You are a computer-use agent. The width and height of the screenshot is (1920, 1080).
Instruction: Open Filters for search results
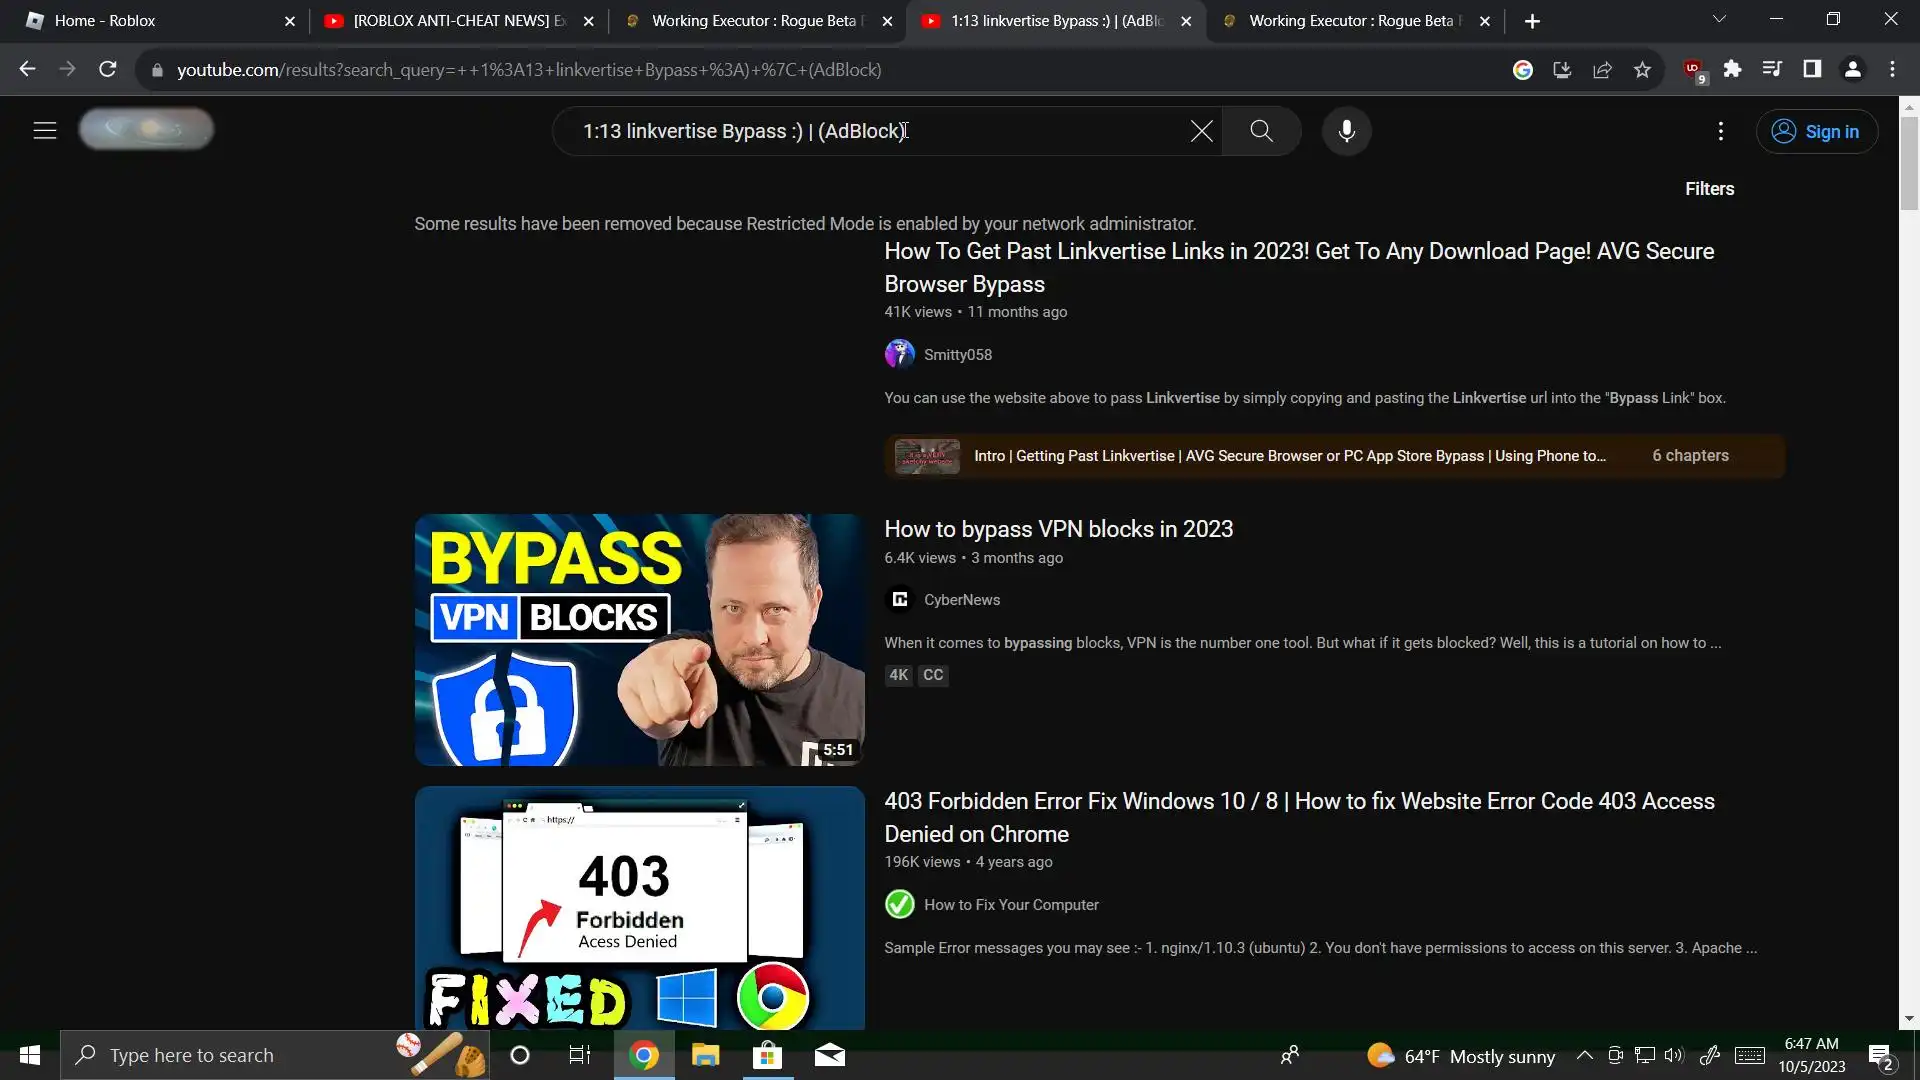1709,189
